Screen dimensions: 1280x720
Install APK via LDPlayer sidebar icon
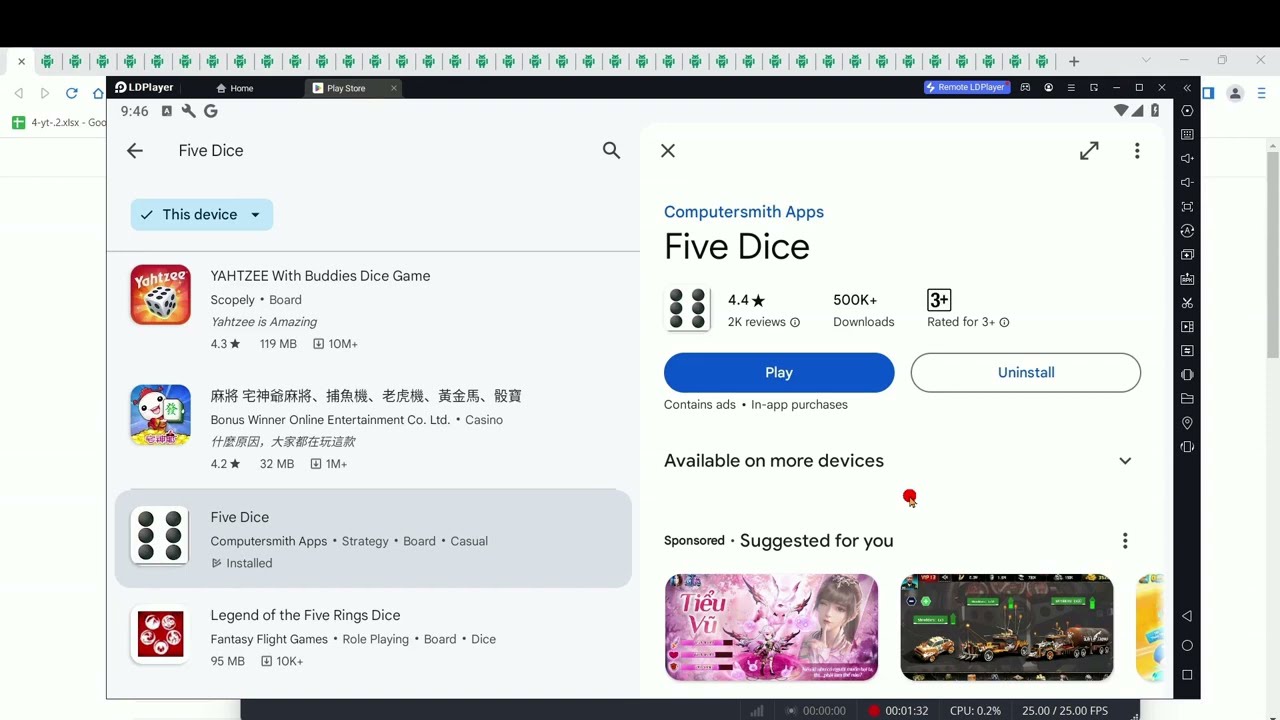coord(1187,279)
